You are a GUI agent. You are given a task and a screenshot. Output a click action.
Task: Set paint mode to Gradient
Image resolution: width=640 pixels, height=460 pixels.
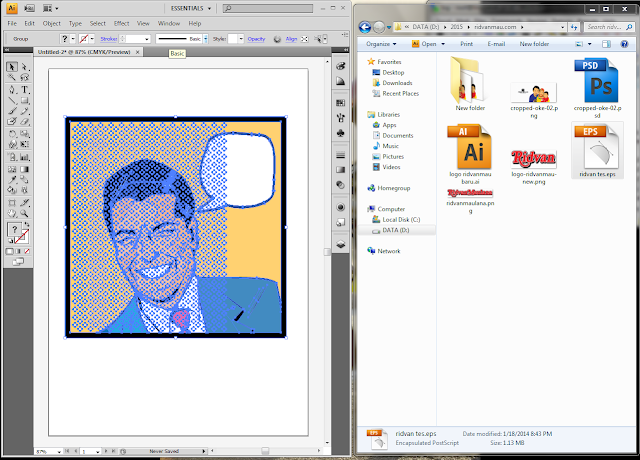pyautogui.click(x=18, y=251)
